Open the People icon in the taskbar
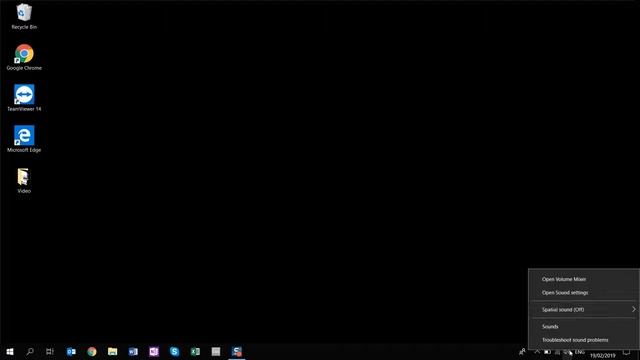Image resolution: width=640 pixels, height=360 pixels. (522, 351)
